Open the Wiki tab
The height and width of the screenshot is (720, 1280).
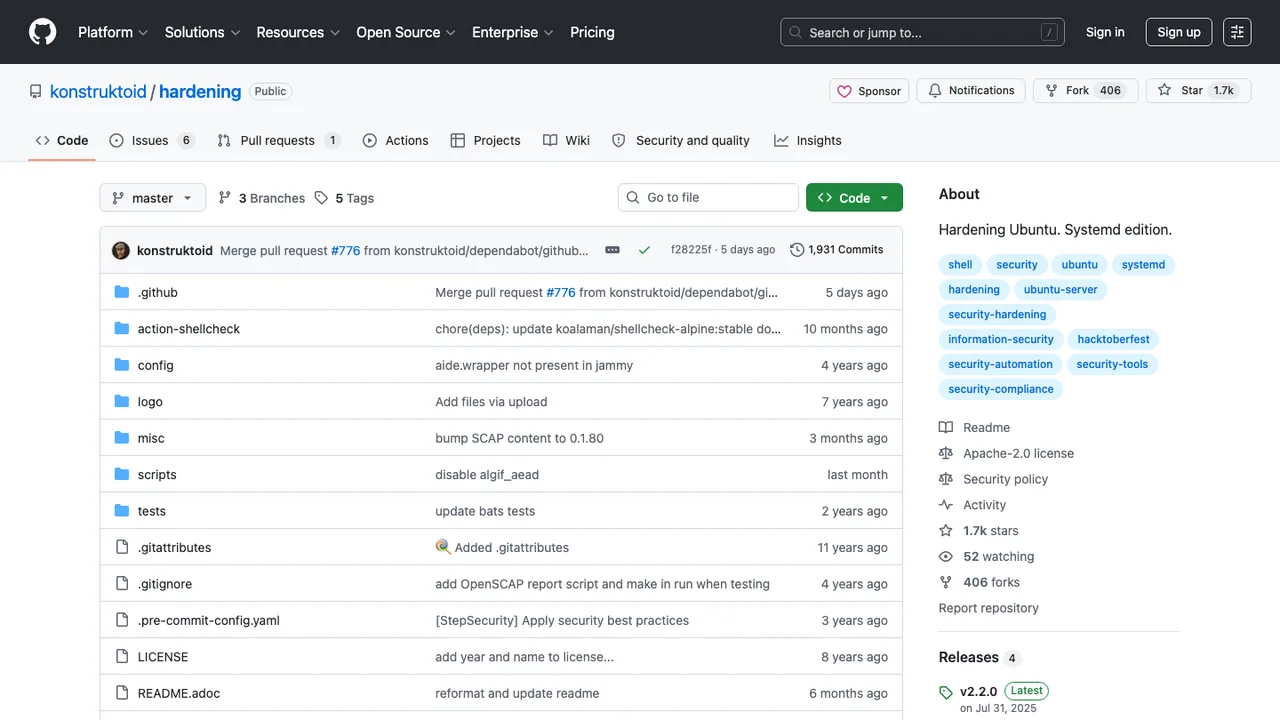[567, 141]
